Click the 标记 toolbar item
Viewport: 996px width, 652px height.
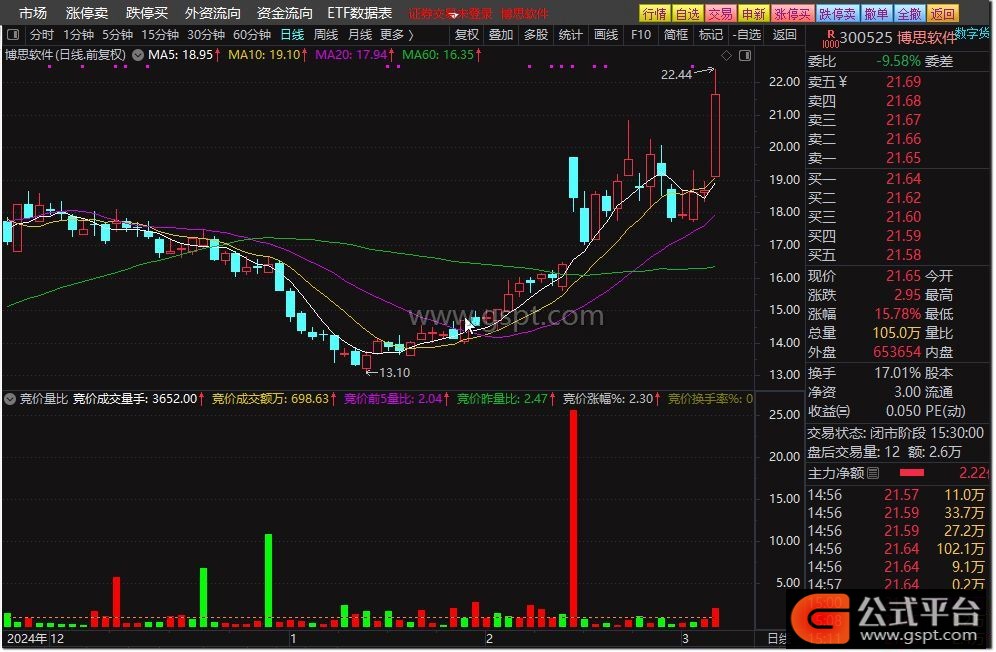tap(710, 34)
